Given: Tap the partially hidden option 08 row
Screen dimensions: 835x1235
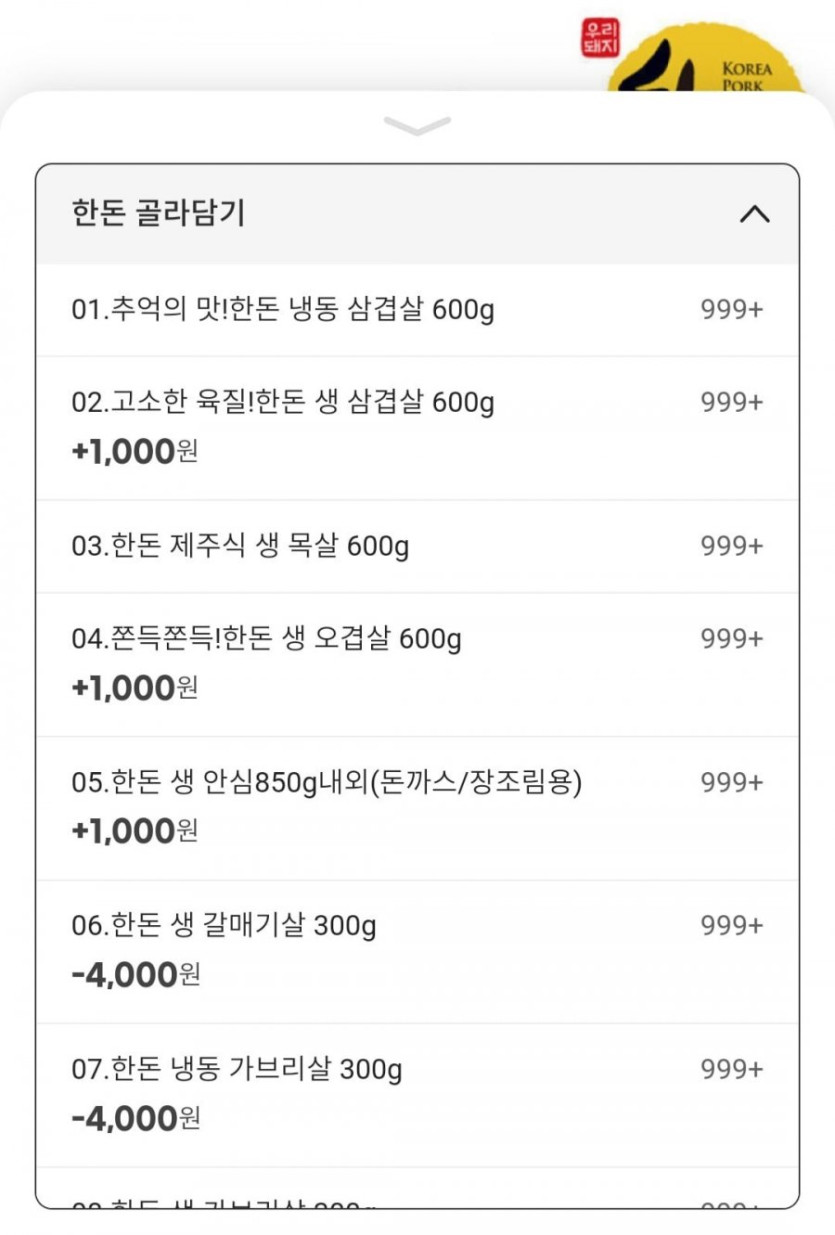Looking at the screenshot, I should 417,1199.
